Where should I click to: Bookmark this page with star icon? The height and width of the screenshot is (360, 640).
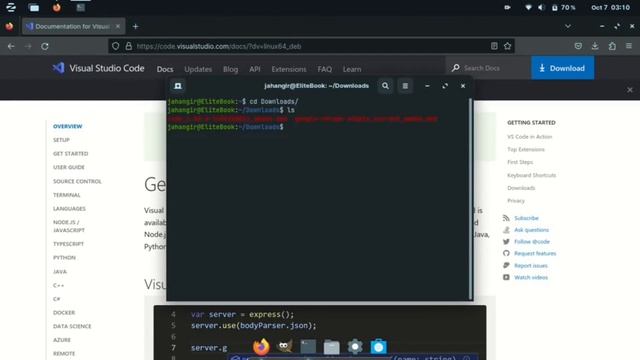(x=507, y=46)
